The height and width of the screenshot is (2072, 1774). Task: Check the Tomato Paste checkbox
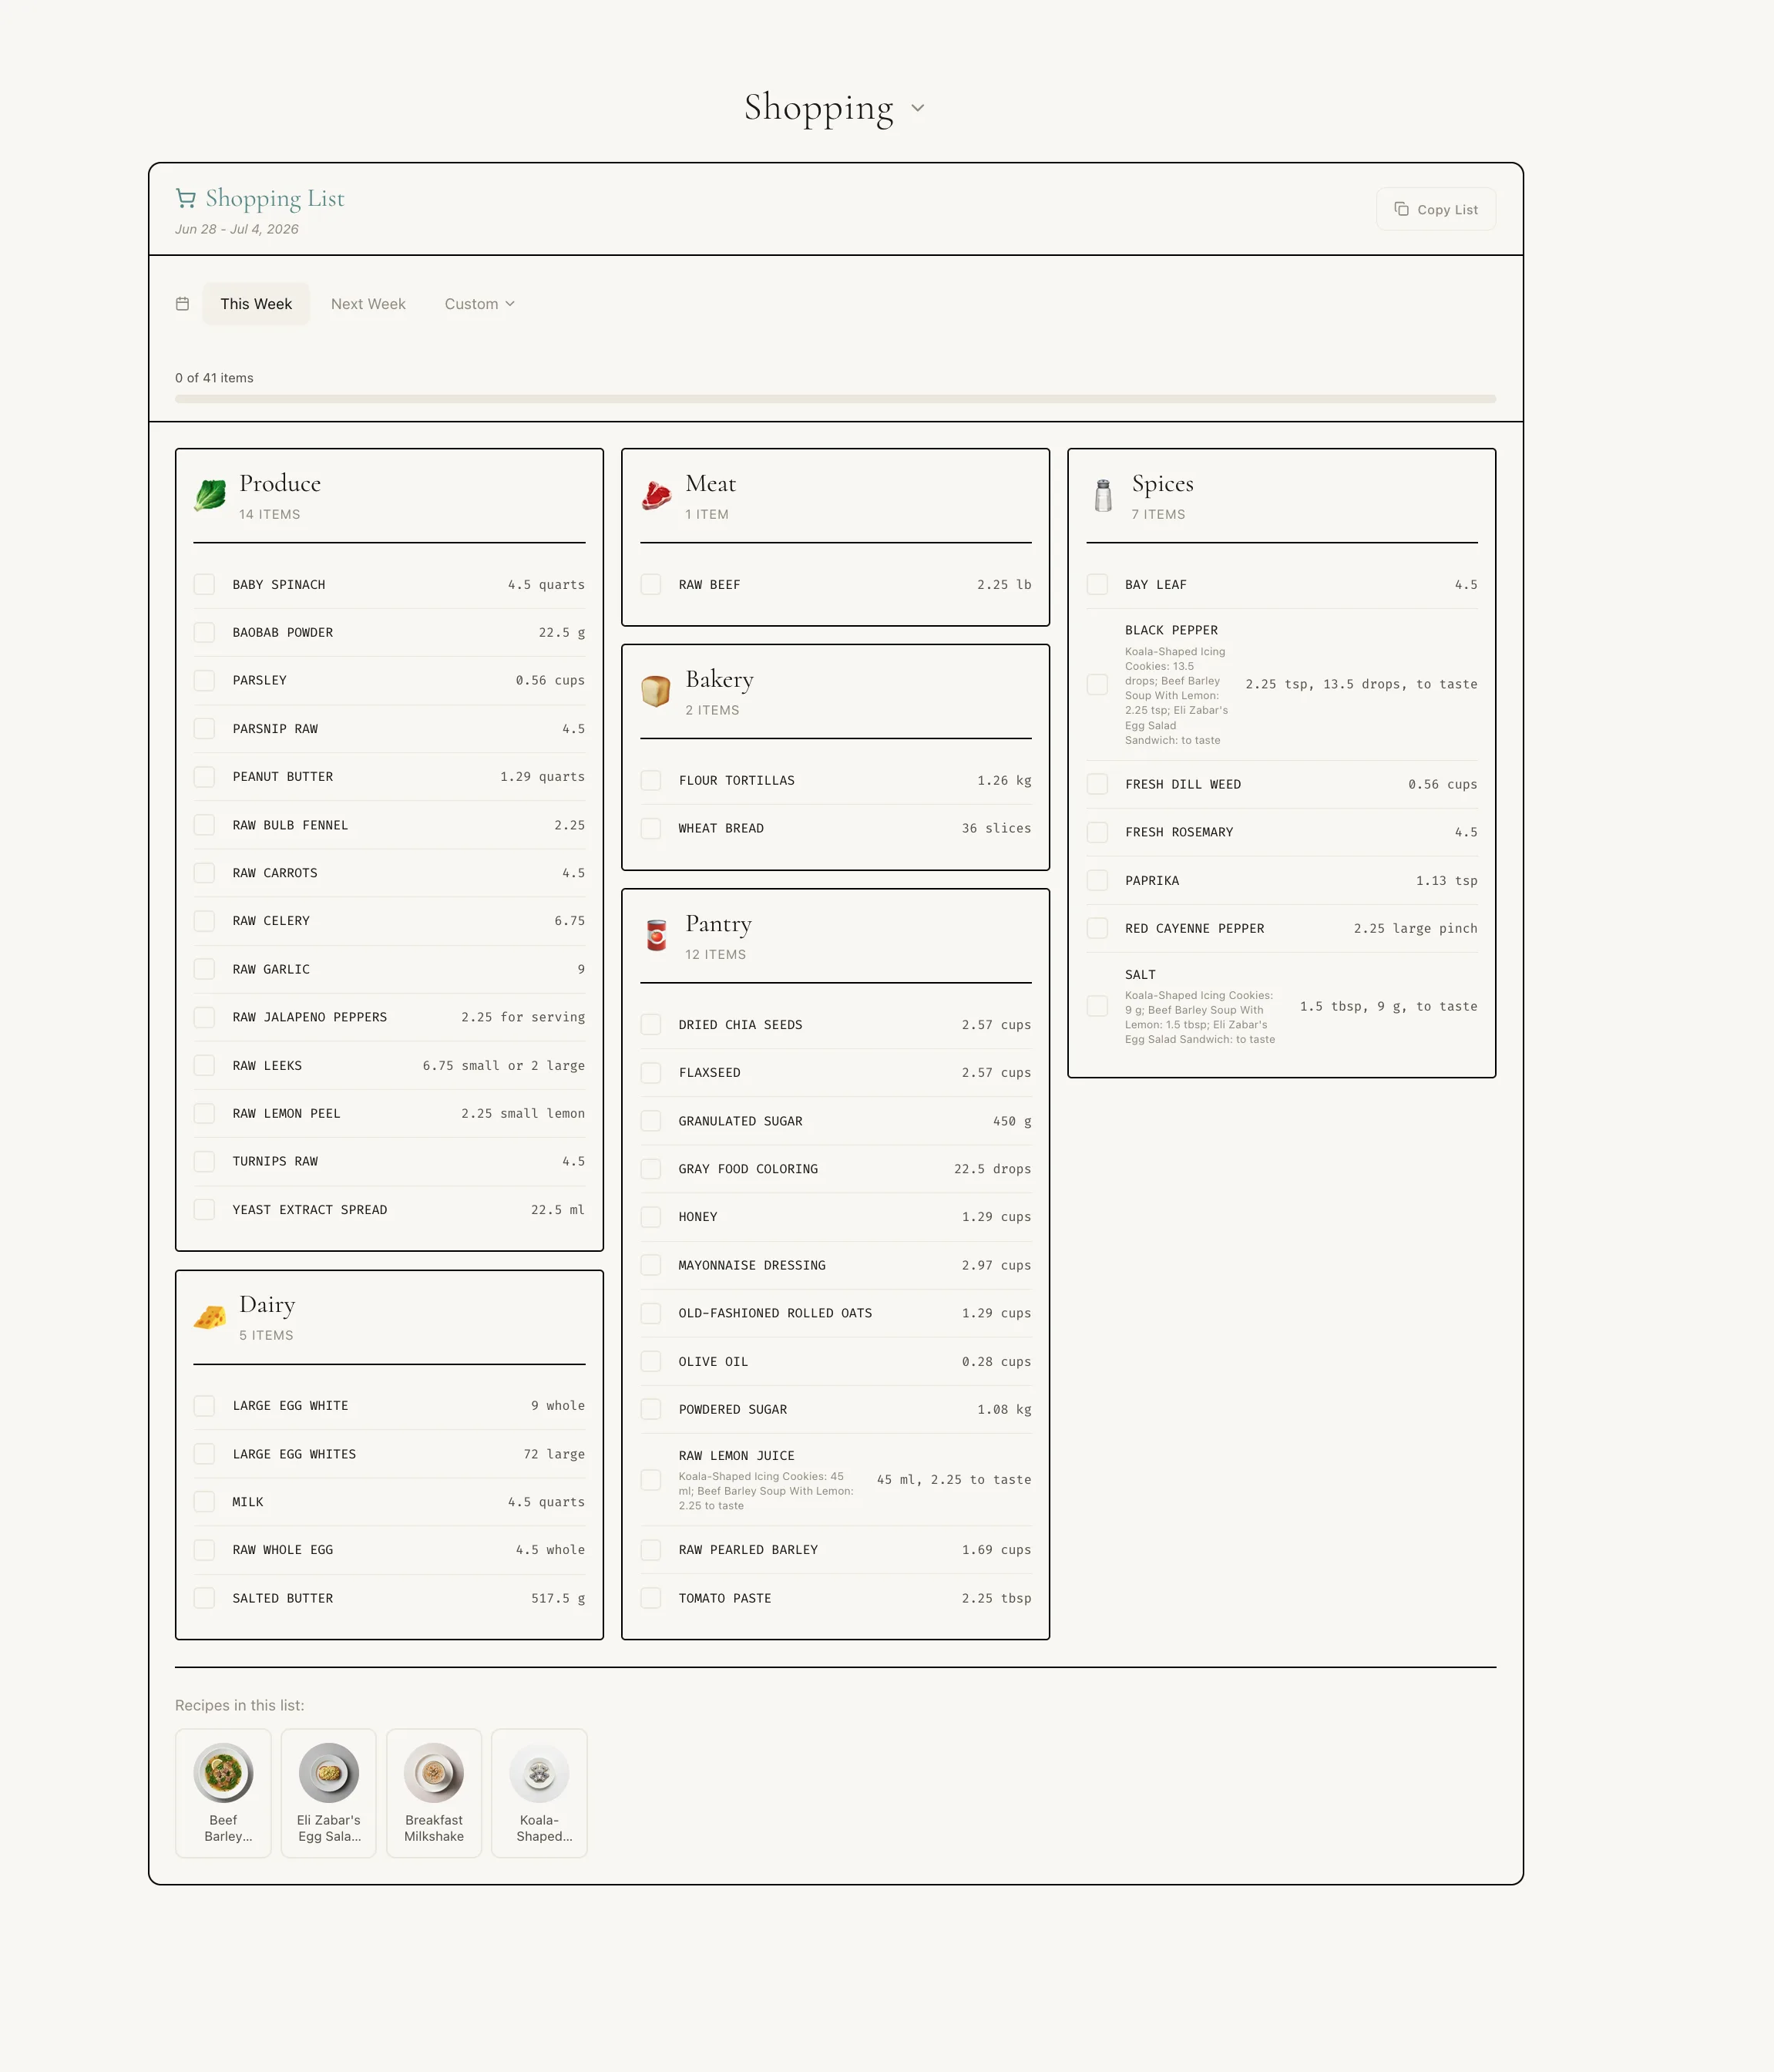(651, 1598)
